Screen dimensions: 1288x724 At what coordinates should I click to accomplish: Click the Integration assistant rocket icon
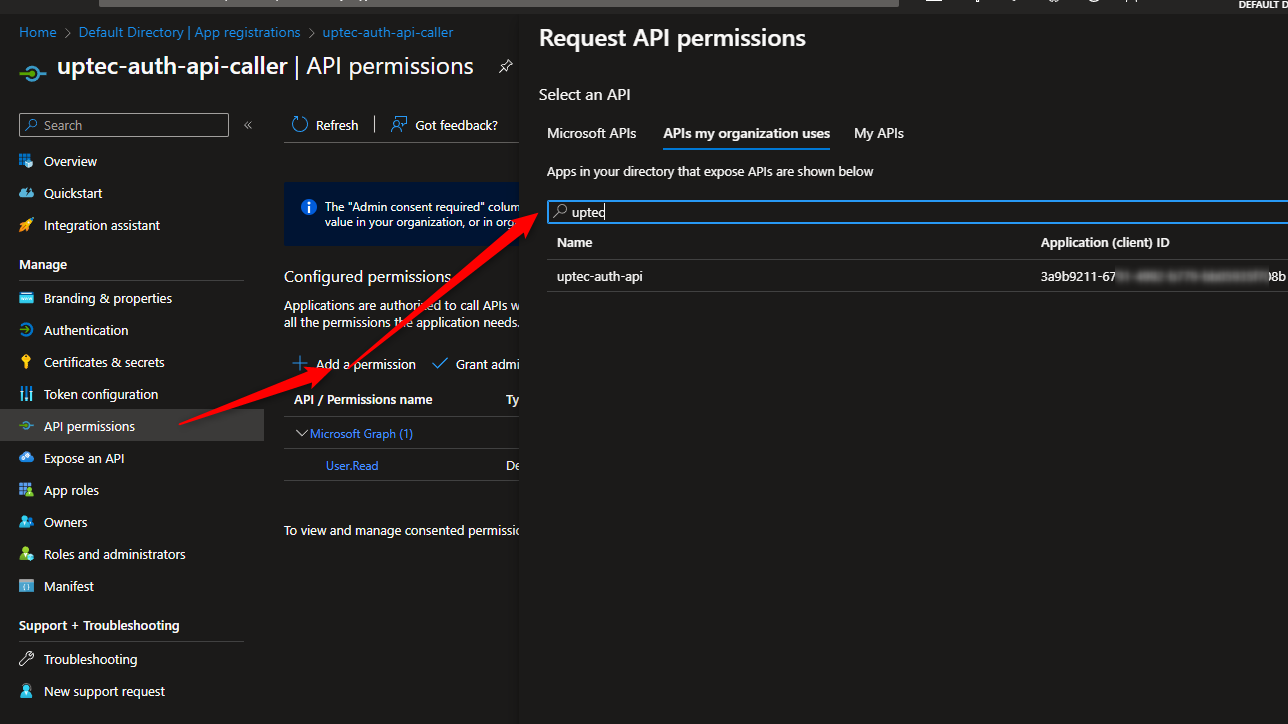[27, 225]
